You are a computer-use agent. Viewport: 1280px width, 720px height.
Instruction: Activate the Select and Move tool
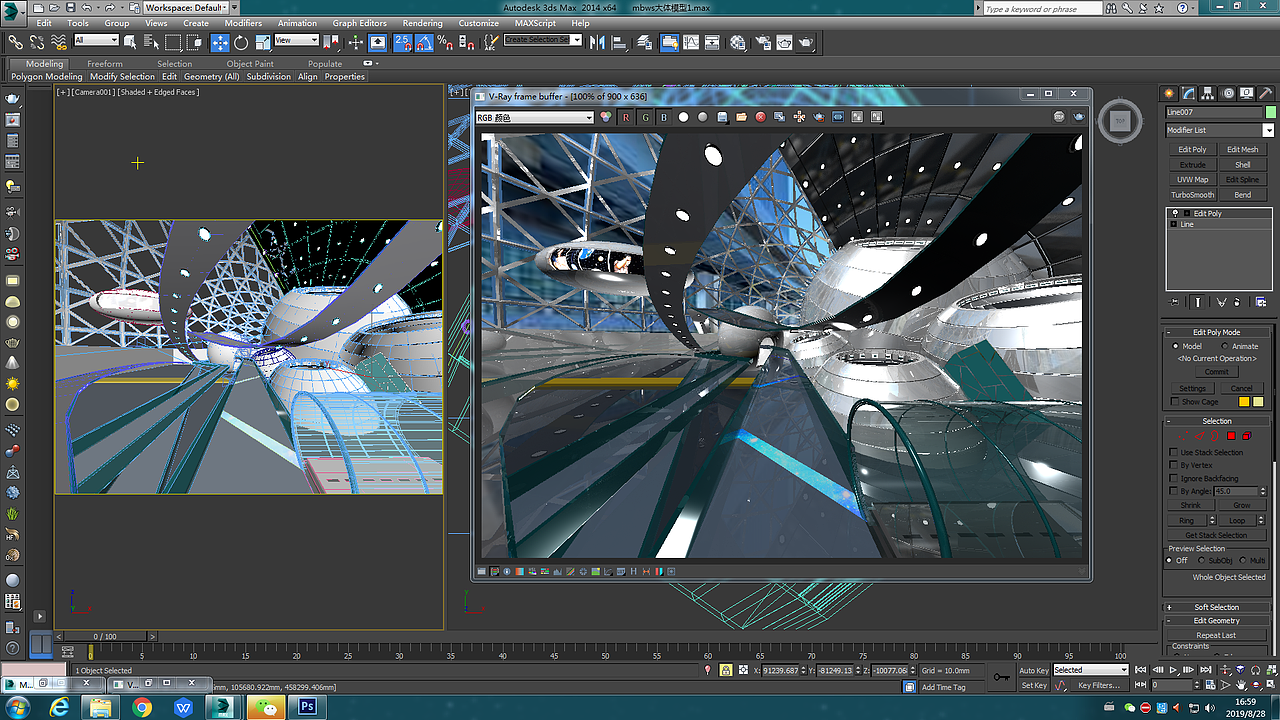tap(220, 42)
